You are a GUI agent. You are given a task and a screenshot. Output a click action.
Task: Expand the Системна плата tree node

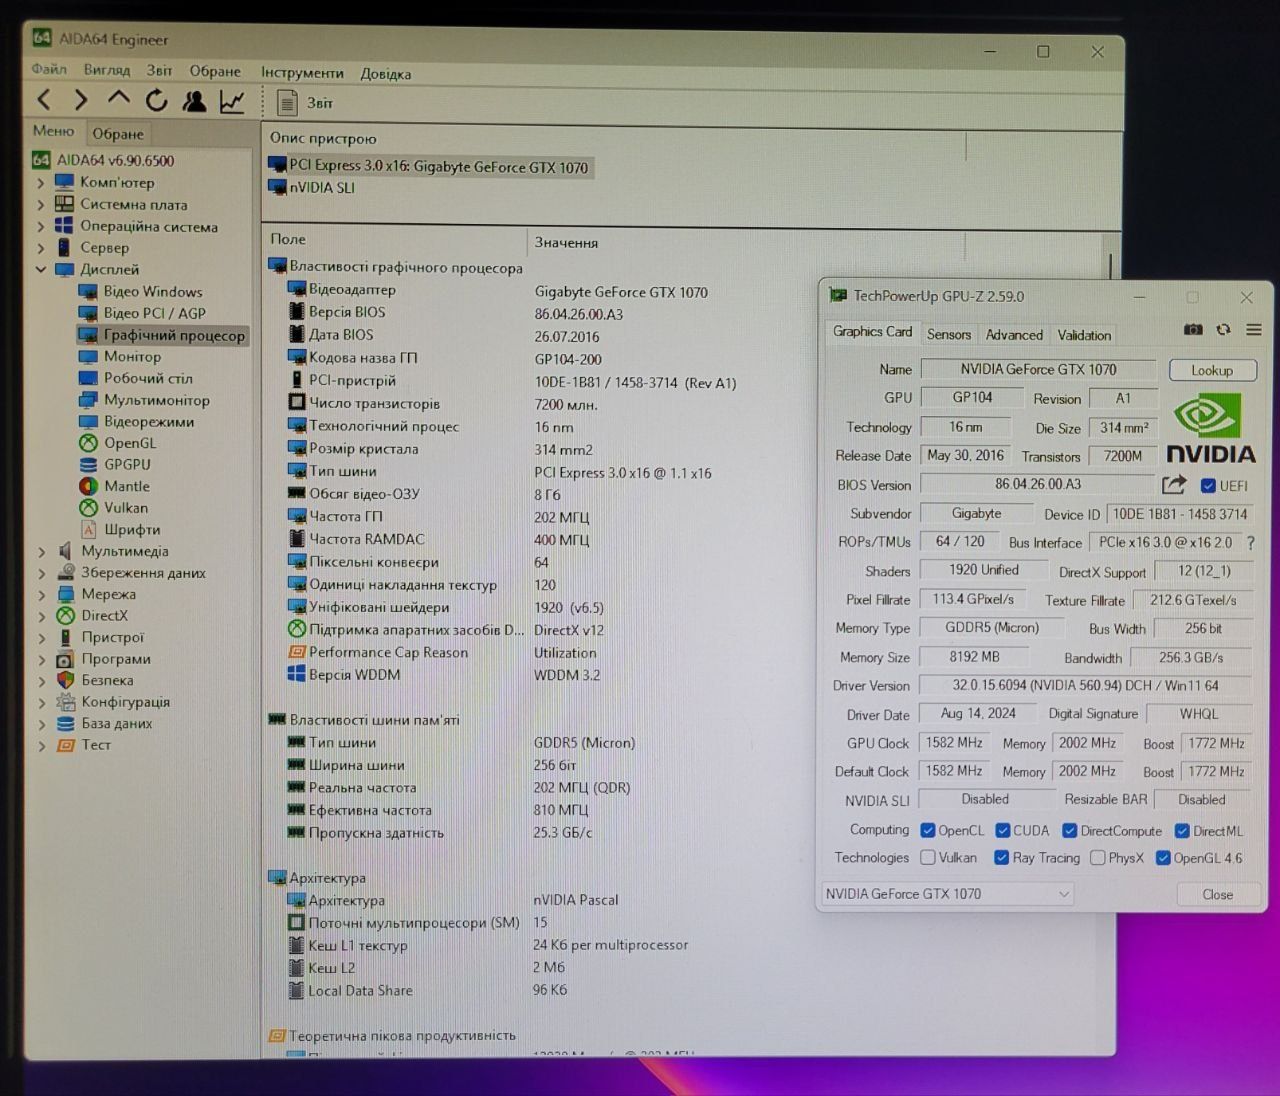pyautogui.click(x=41, y=205)
